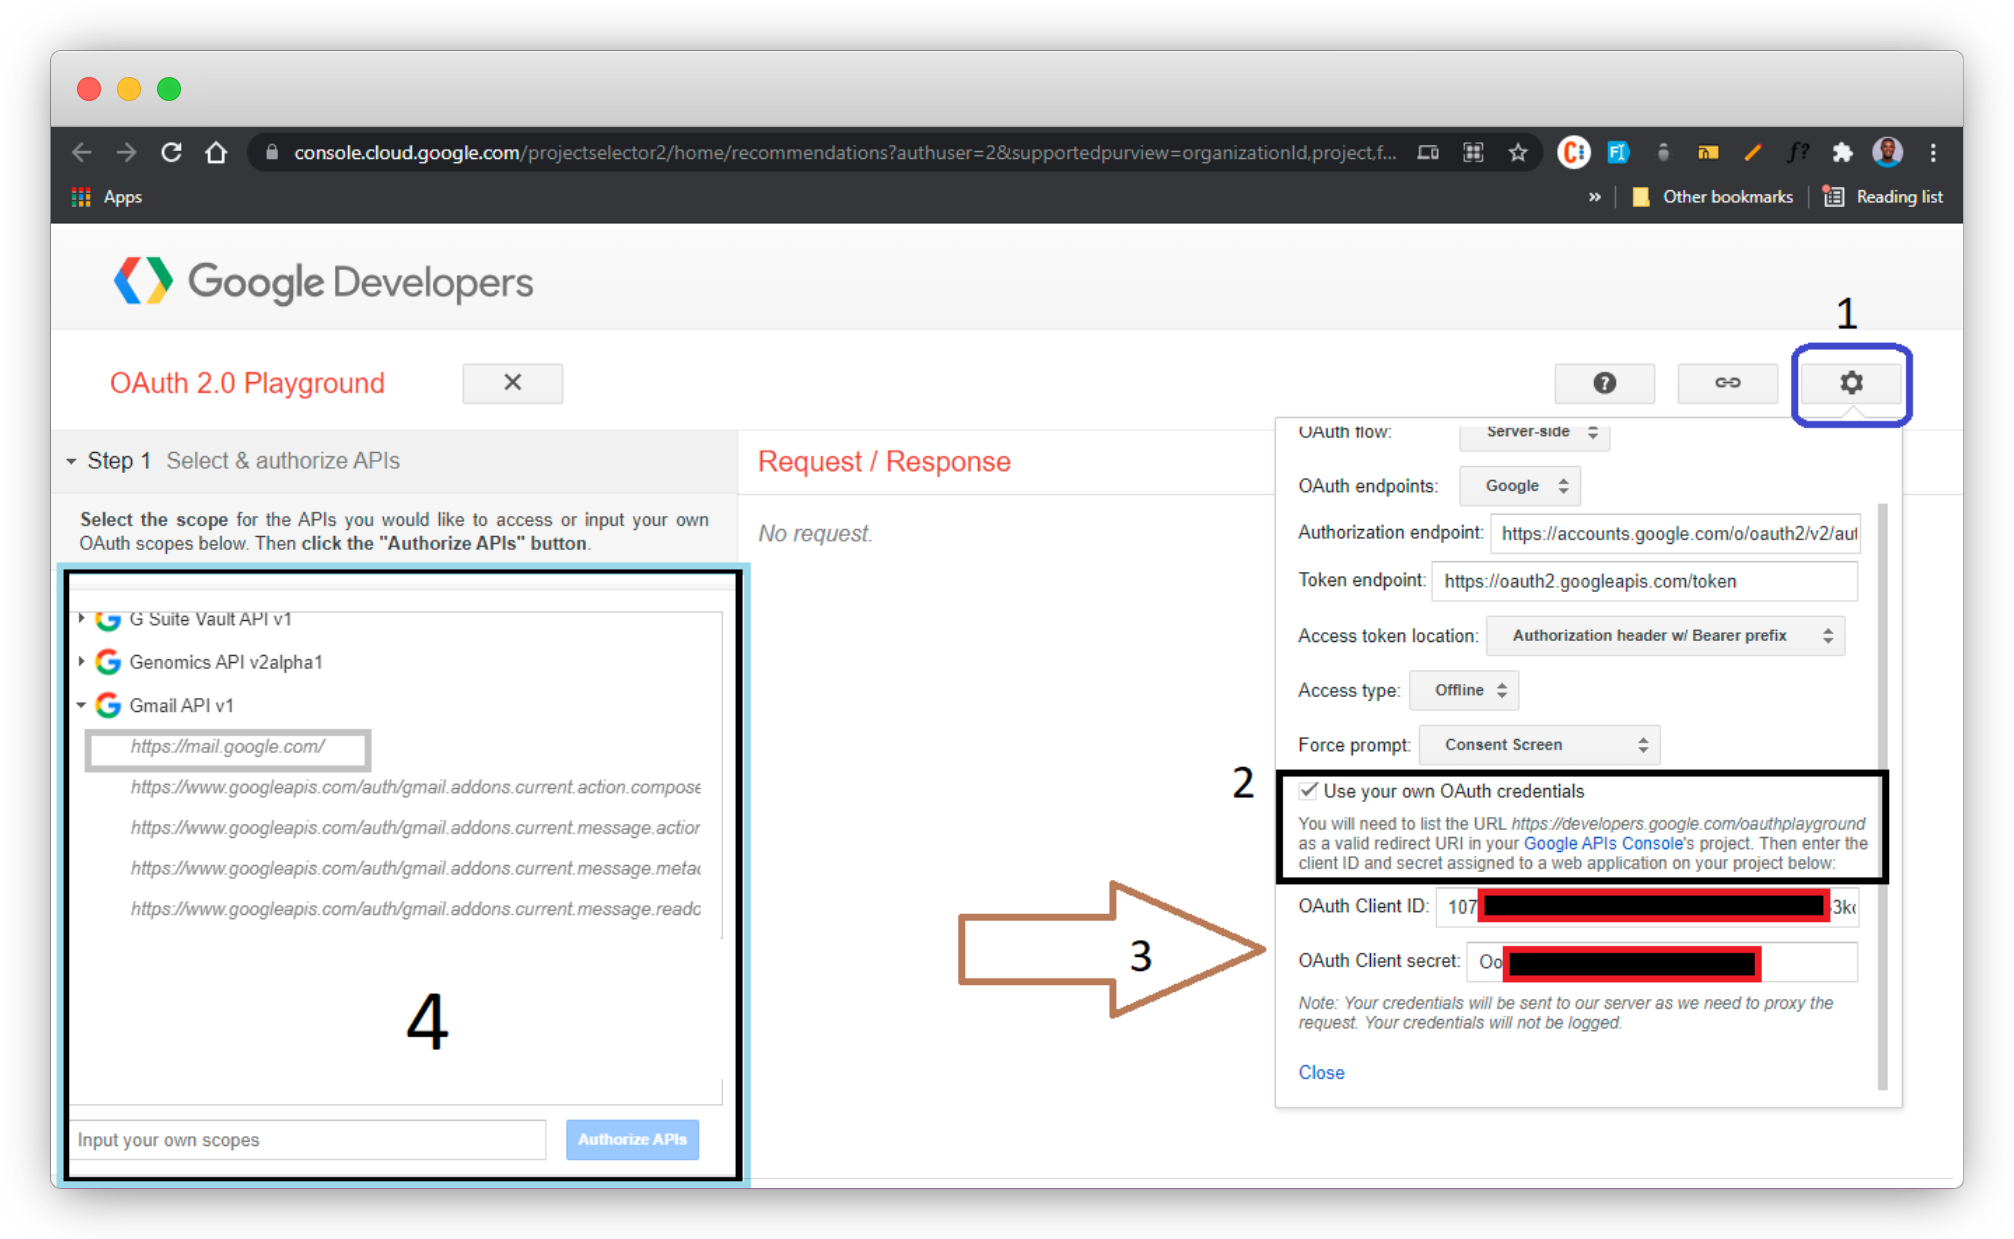
Task: Click the OAuth Client ID field
Action: click(1647, 907)
